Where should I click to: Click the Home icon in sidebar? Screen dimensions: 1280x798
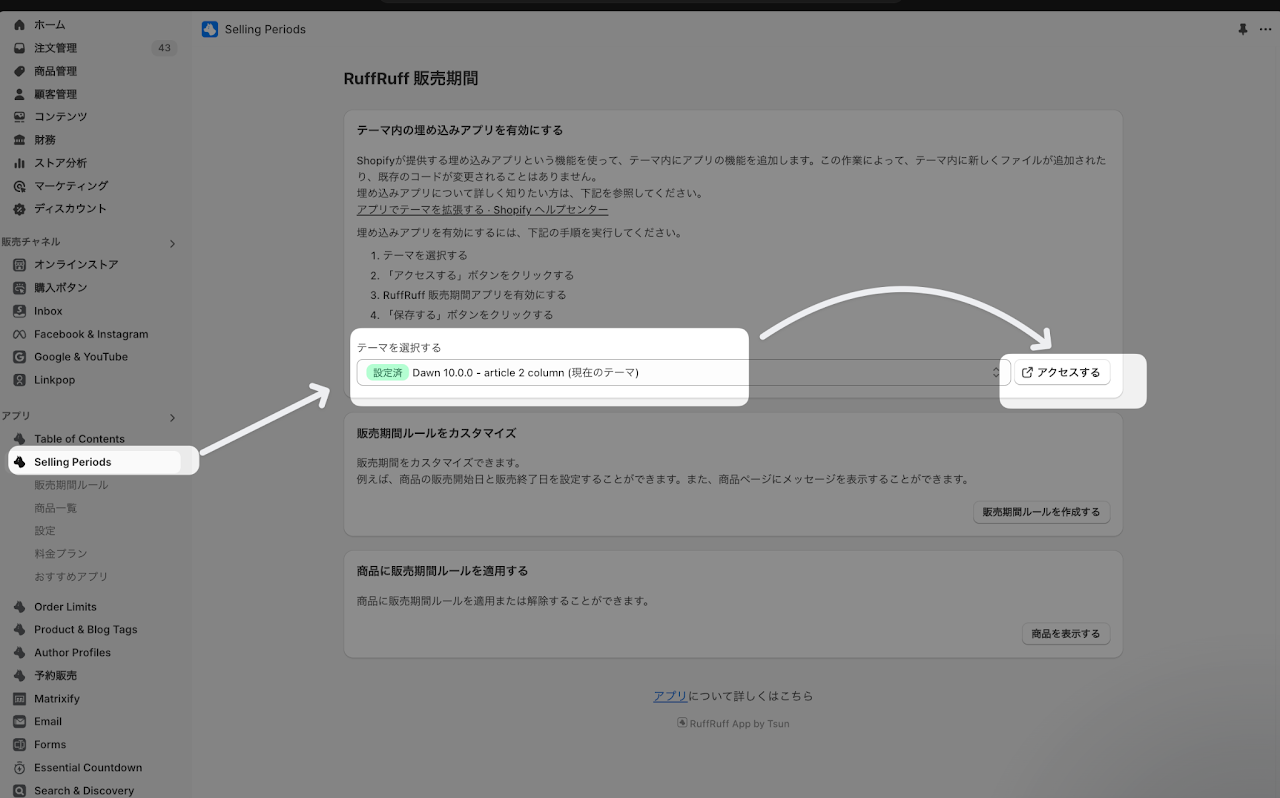point(19,25)
